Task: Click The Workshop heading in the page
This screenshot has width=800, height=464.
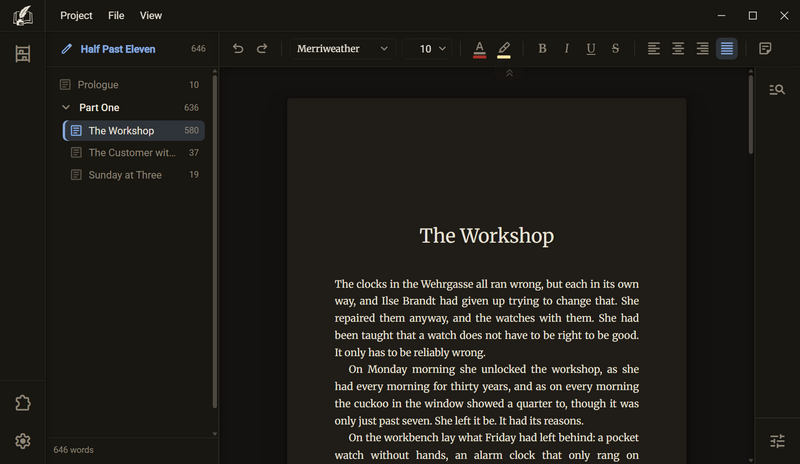Action: click(486, 236)
